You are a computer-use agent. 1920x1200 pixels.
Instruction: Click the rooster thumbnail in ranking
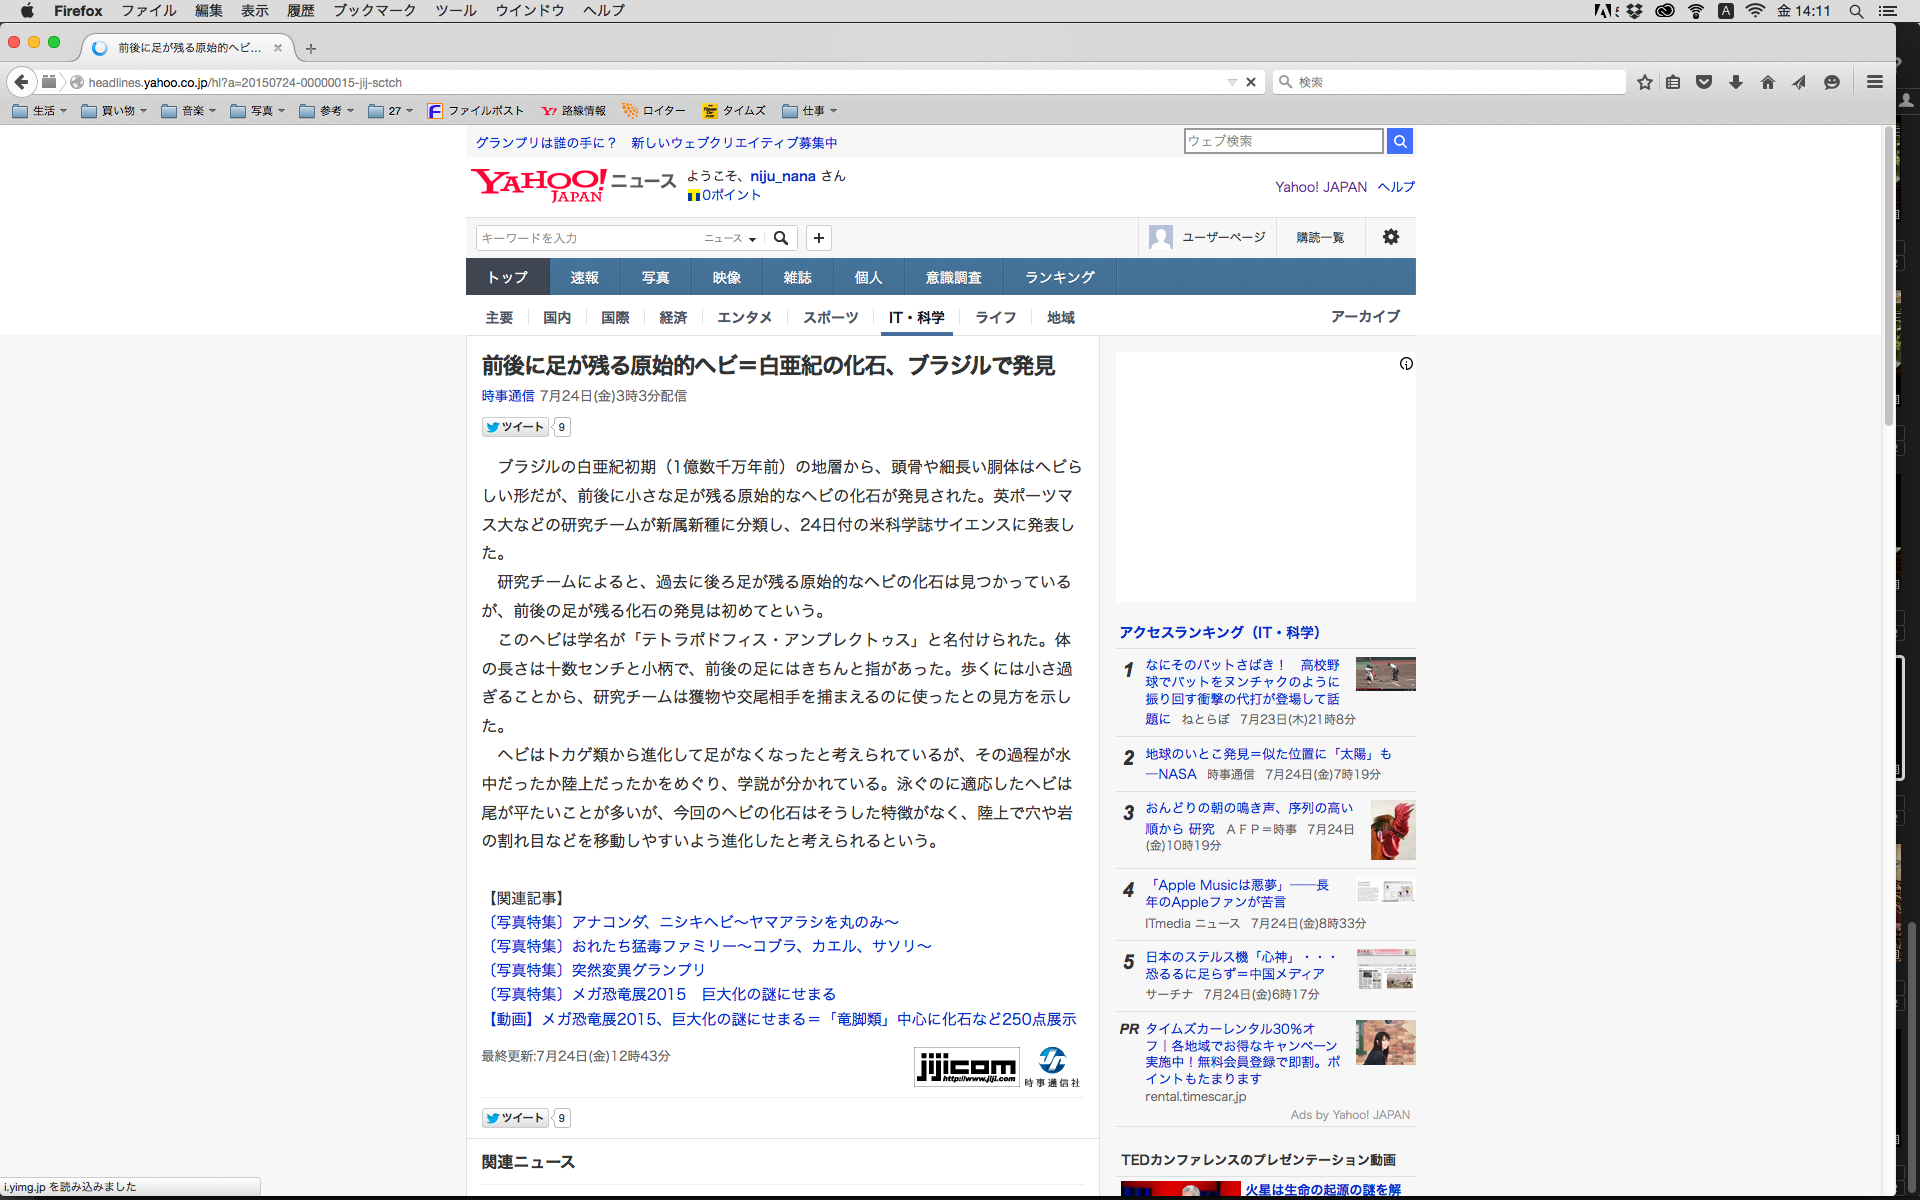pyautogui.click(x=1392, y=829)
